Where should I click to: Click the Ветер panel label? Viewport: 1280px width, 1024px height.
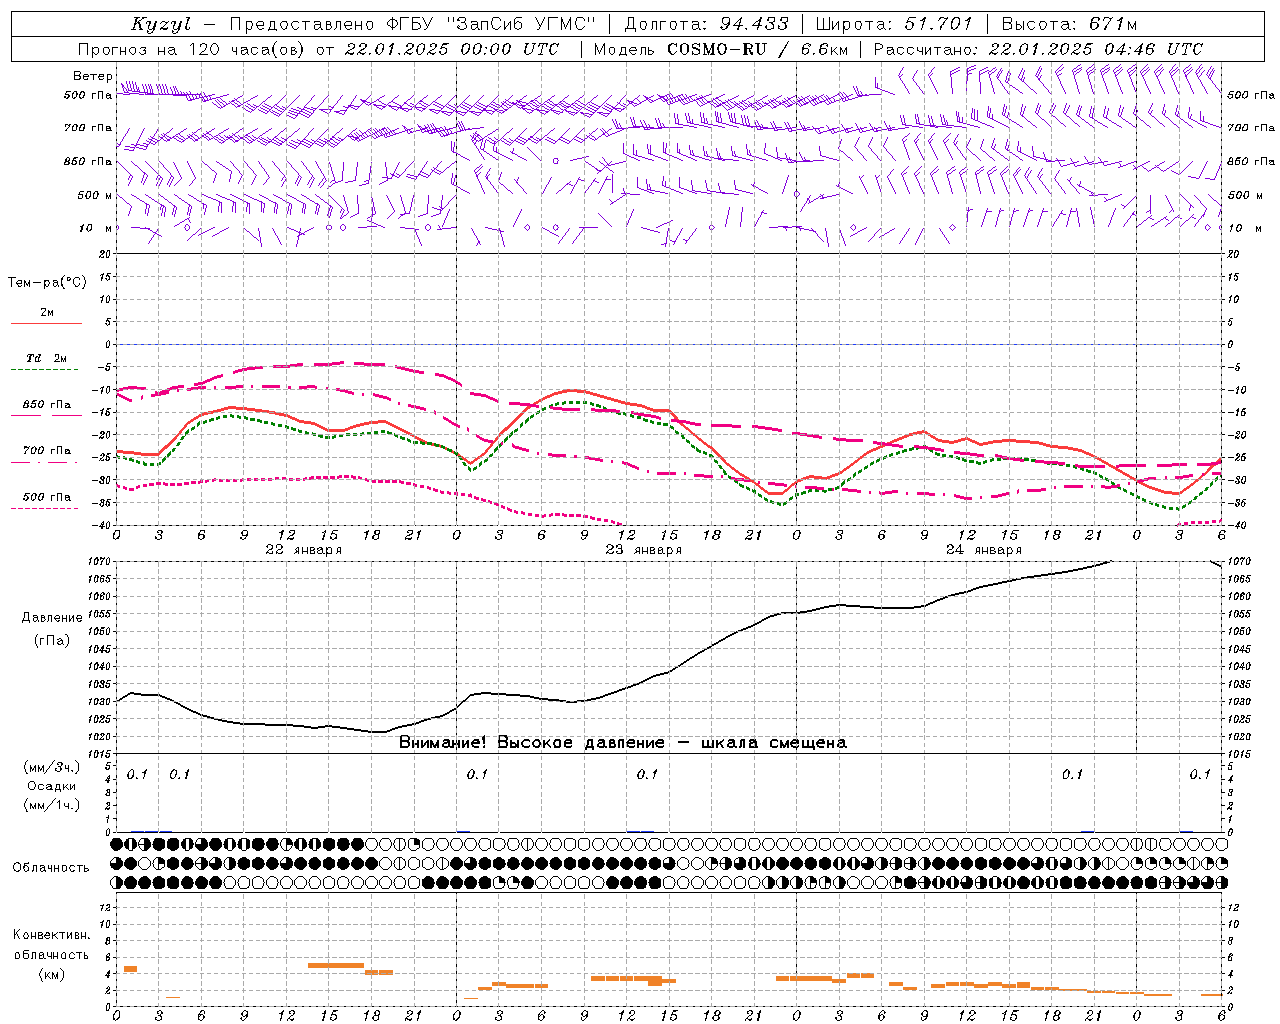tap(93, 76)
